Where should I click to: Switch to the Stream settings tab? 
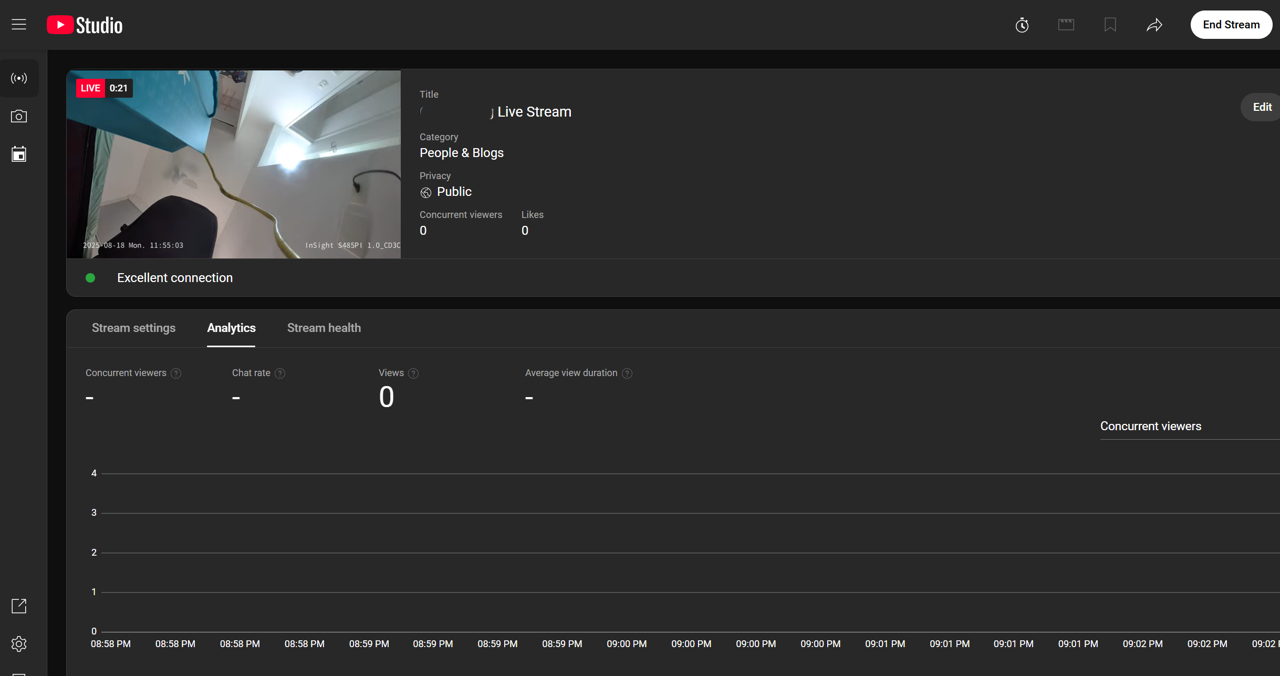134,328
